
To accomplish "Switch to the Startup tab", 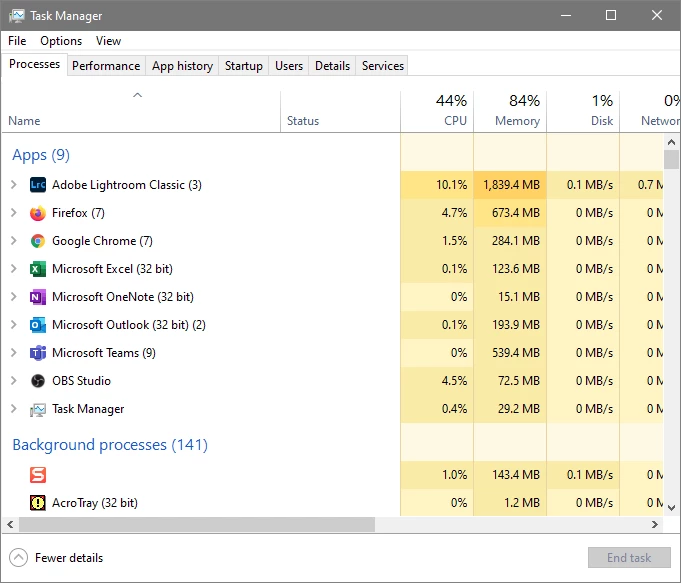I will 244,66.
